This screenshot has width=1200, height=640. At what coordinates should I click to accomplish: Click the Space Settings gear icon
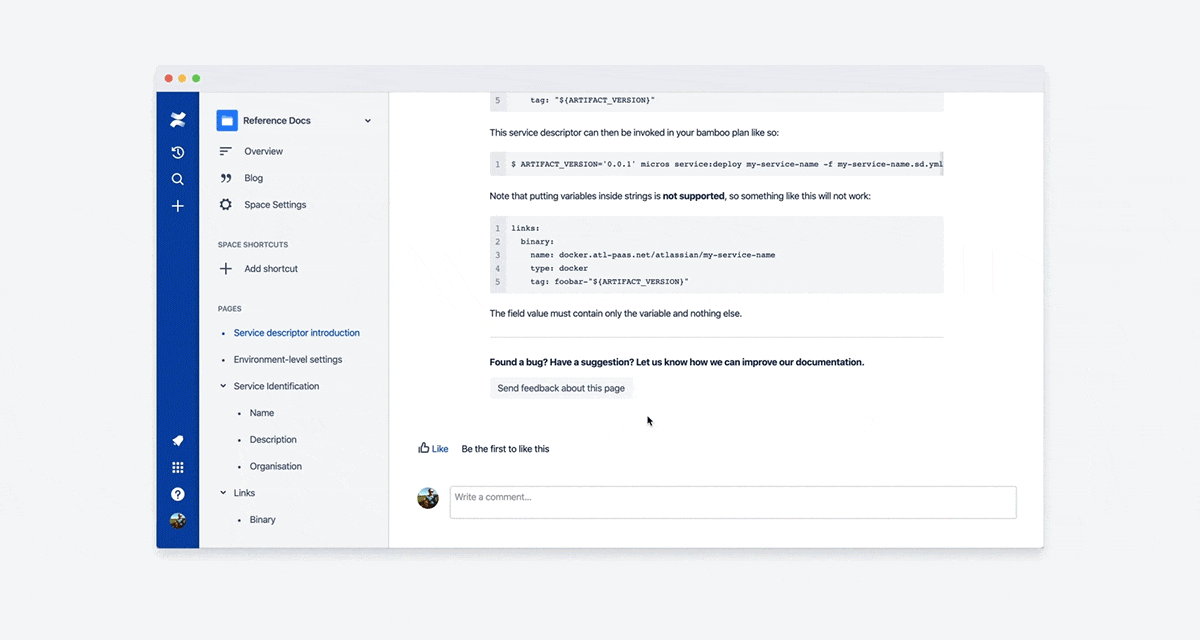[226, 204]
